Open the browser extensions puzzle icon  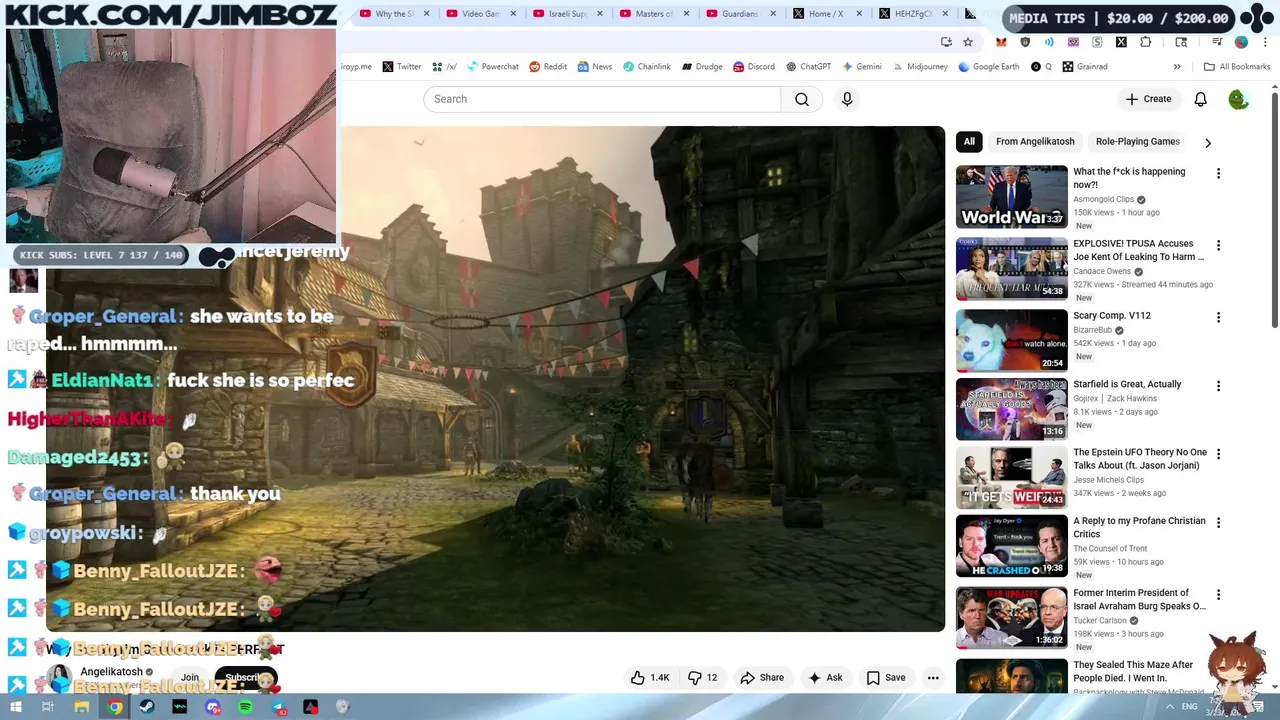[1146, 42]
